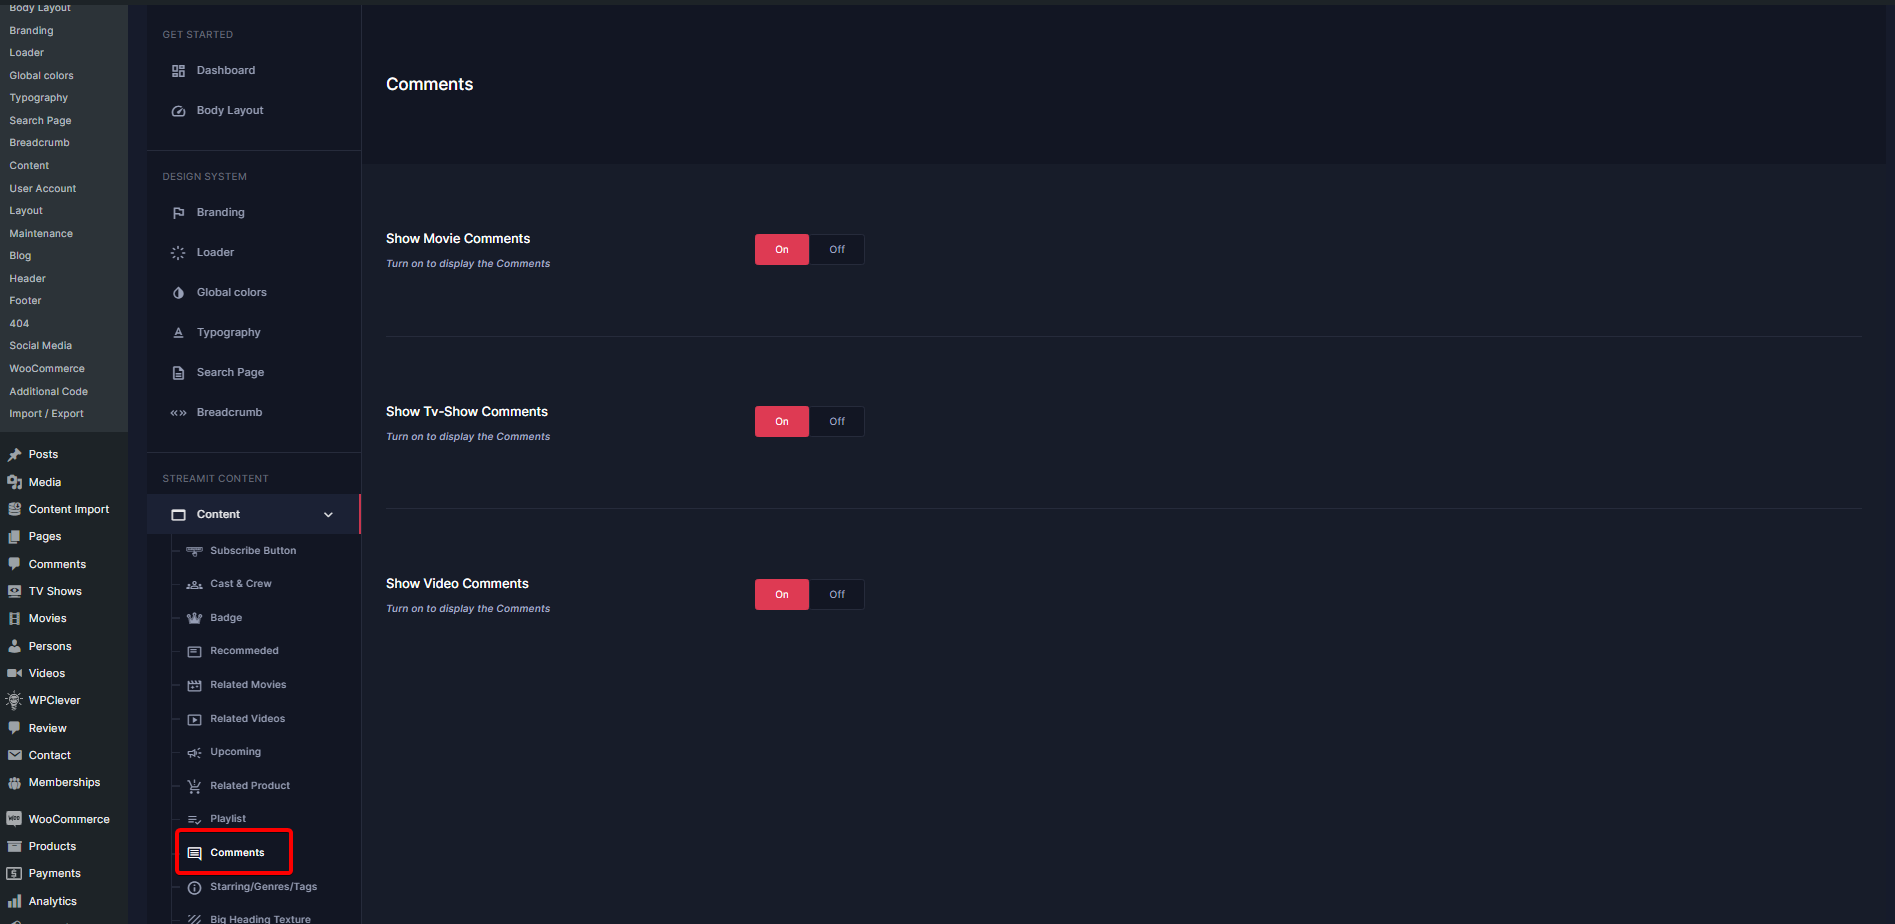Viewport: 1895px width, 924px height.
Task: Click the Subscribe Button icon
Action: [x=194, y=551]
